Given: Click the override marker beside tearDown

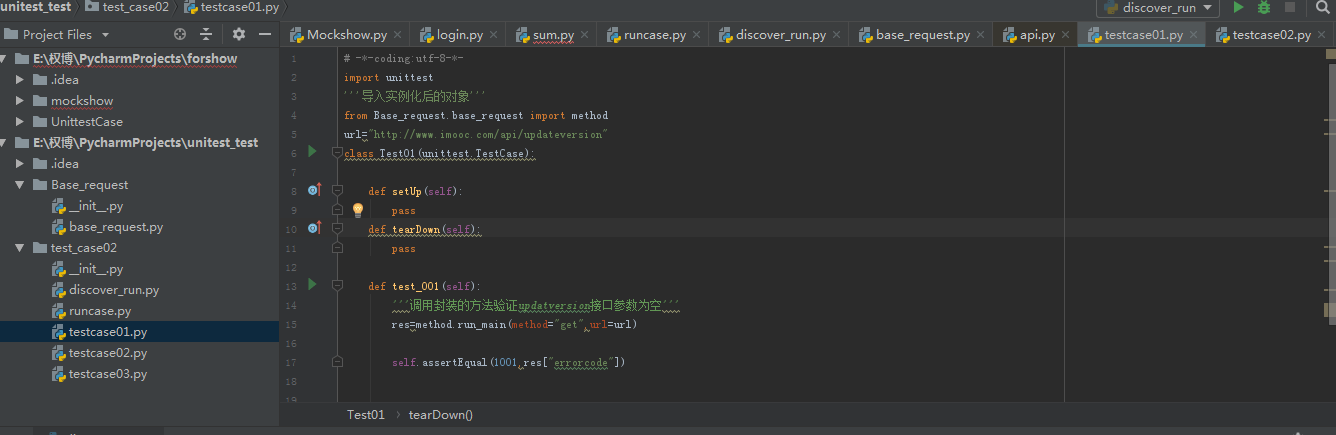Looking at the screenshot, I should [x=314, y=227].
